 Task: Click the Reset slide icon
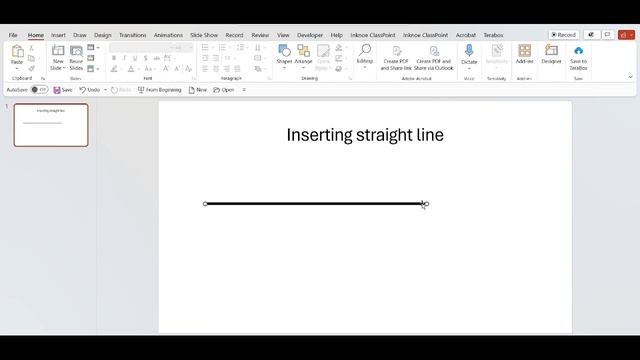pos(91,58)
